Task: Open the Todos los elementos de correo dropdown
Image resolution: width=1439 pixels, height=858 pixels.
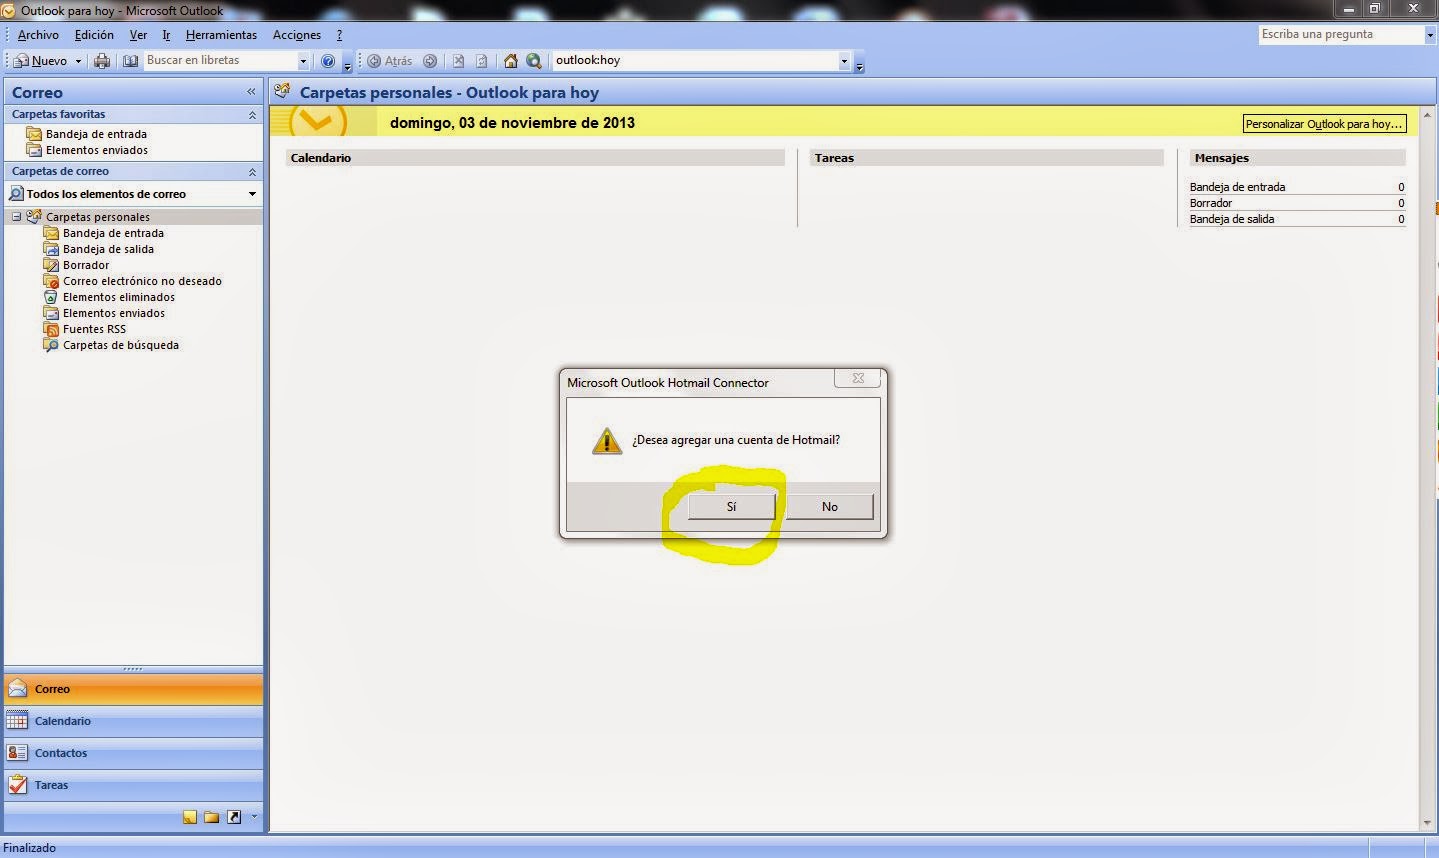Action: [251, 193]
